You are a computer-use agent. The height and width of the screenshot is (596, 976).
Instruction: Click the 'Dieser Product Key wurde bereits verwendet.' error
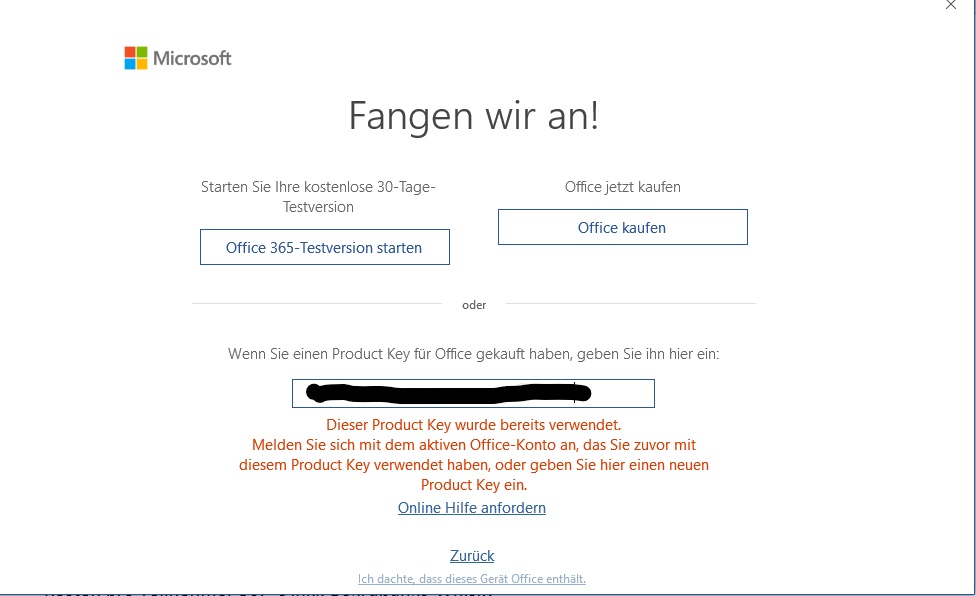pos(474,425)
